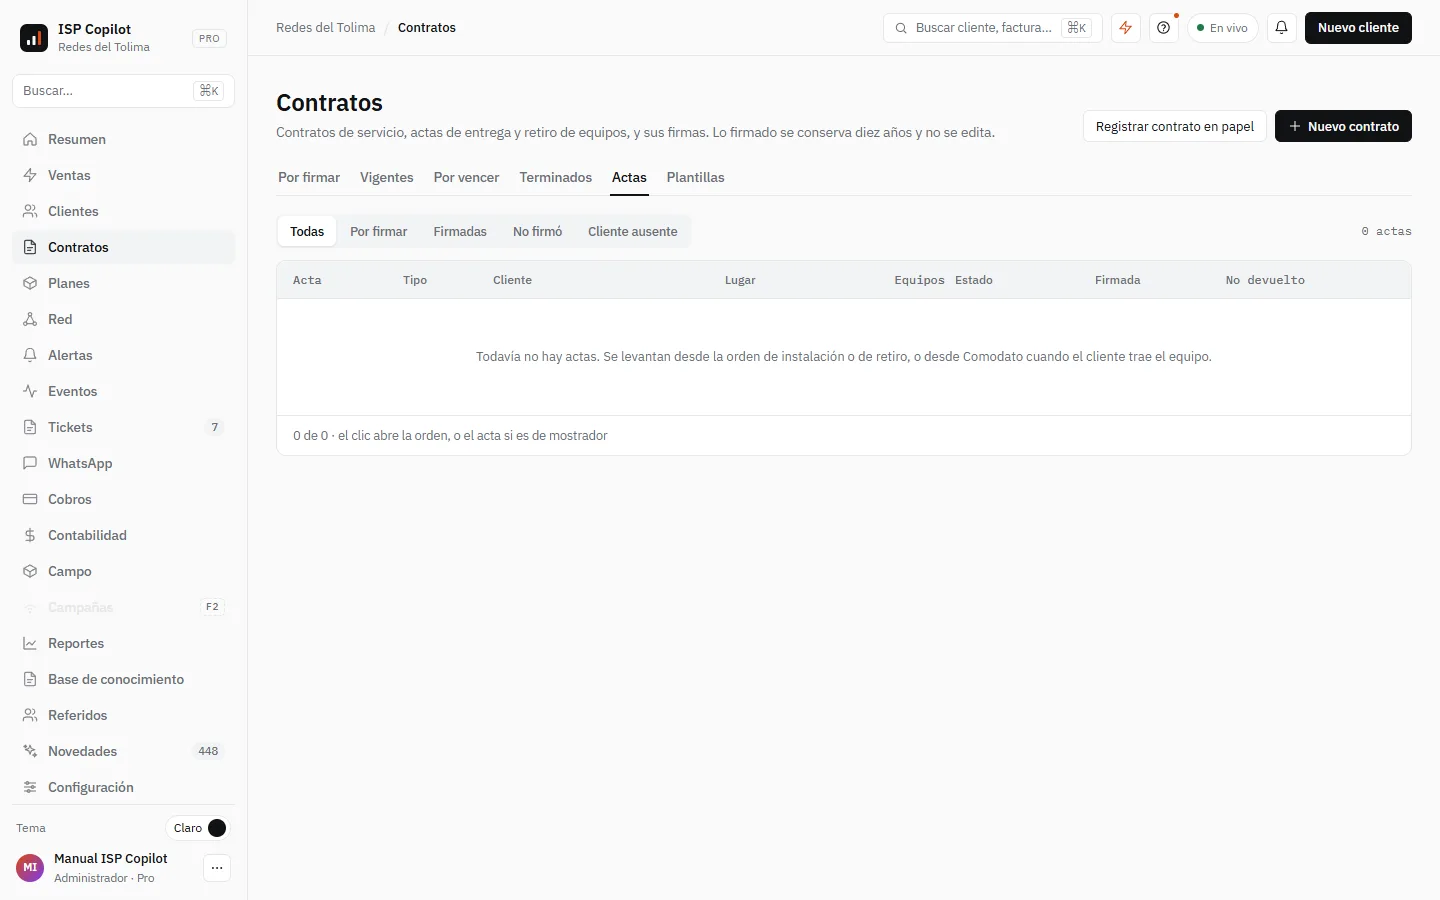The height and width of the screenshot is (900, 1440).
Task: Click the Cobros card icon in sidebar
Action: tap(30, 500)
